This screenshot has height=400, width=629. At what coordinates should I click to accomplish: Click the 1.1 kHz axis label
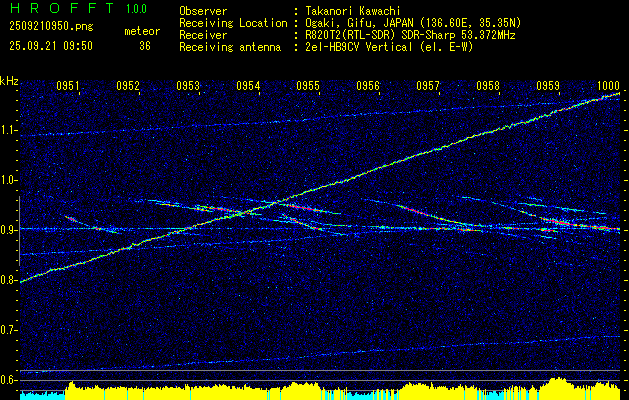(8, 130)
